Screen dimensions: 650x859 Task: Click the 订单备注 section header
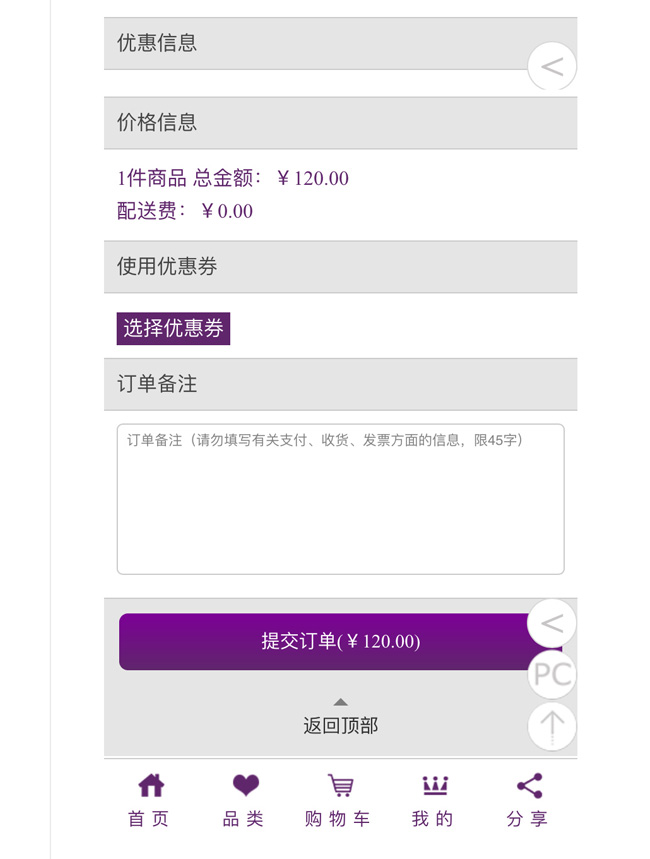coord(340,384)
